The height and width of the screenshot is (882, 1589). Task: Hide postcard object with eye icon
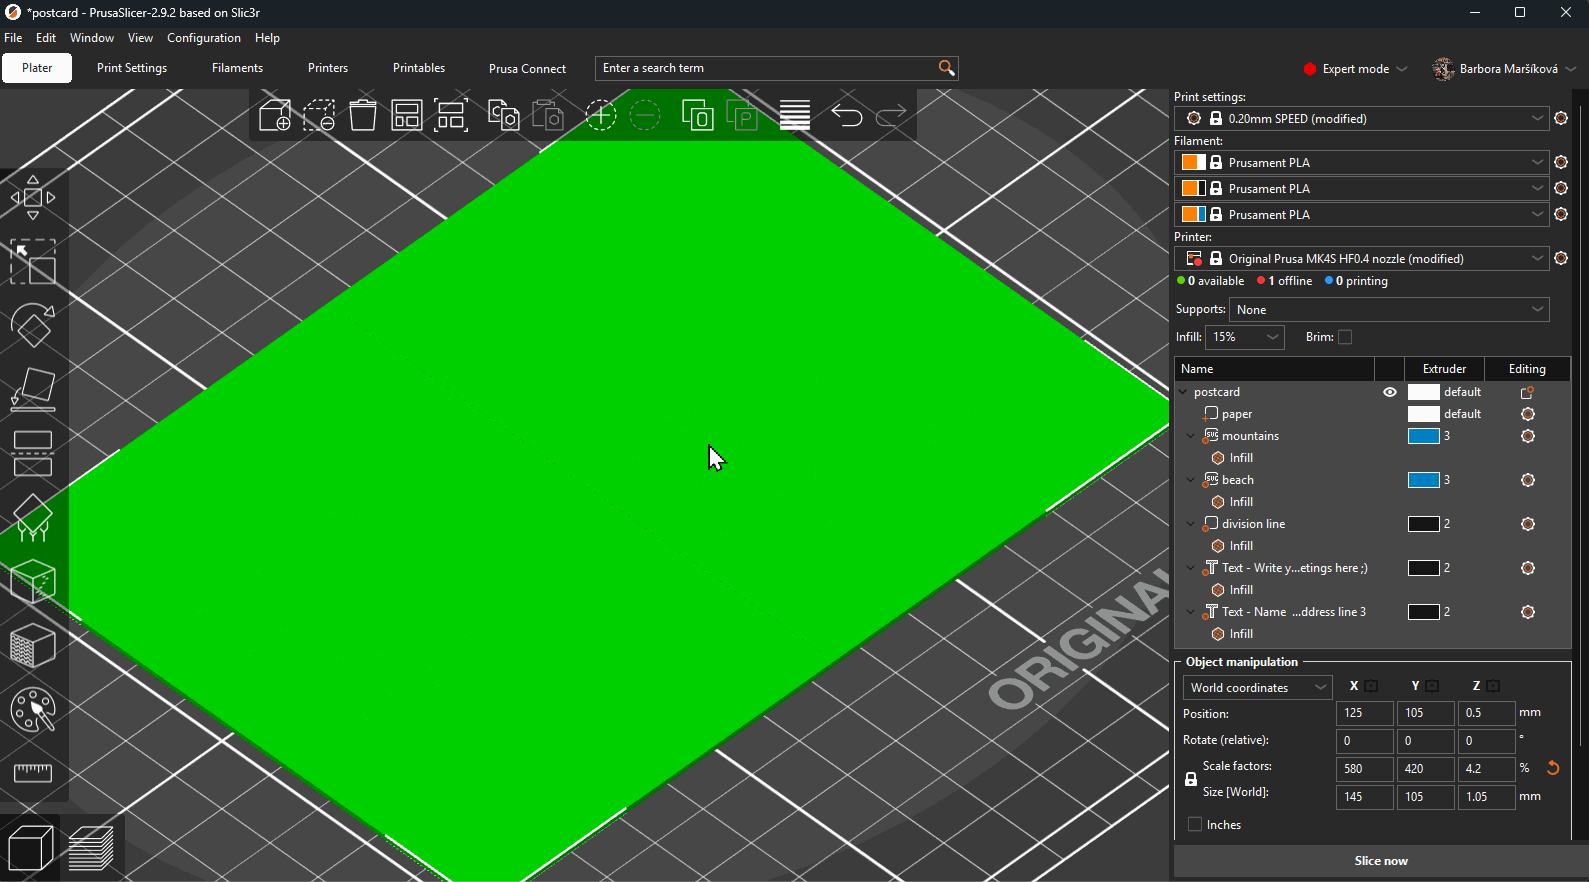coord(1390,392)
